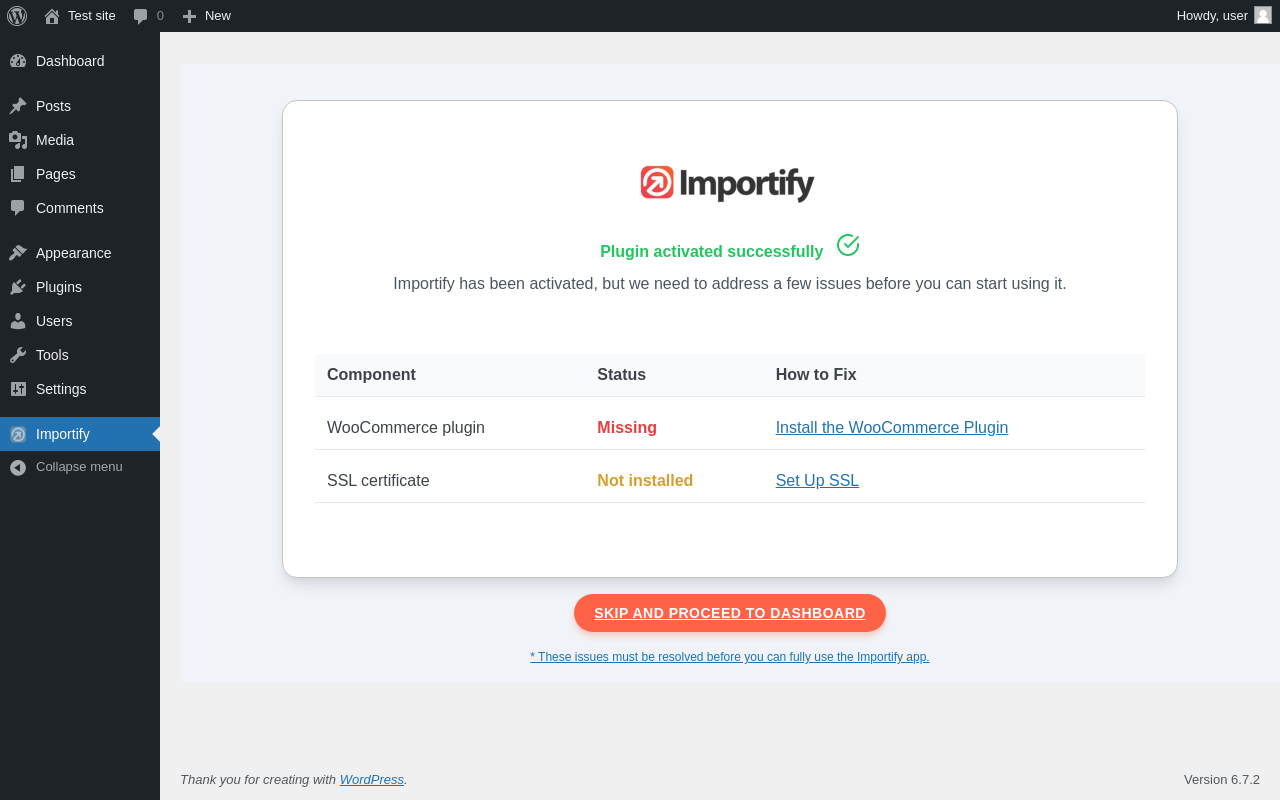Click the Pages icon in sidebar
Viewport: 1280px width, 800px height.
18,174
